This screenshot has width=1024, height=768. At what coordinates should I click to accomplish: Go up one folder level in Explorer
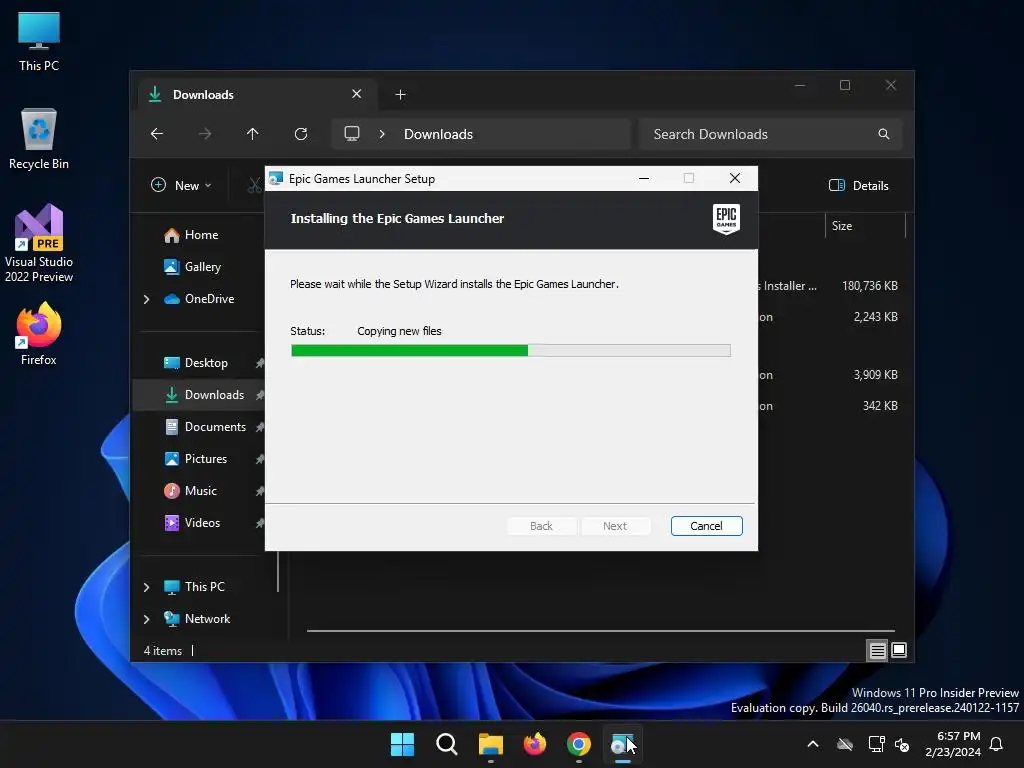[x=253, y=134]
